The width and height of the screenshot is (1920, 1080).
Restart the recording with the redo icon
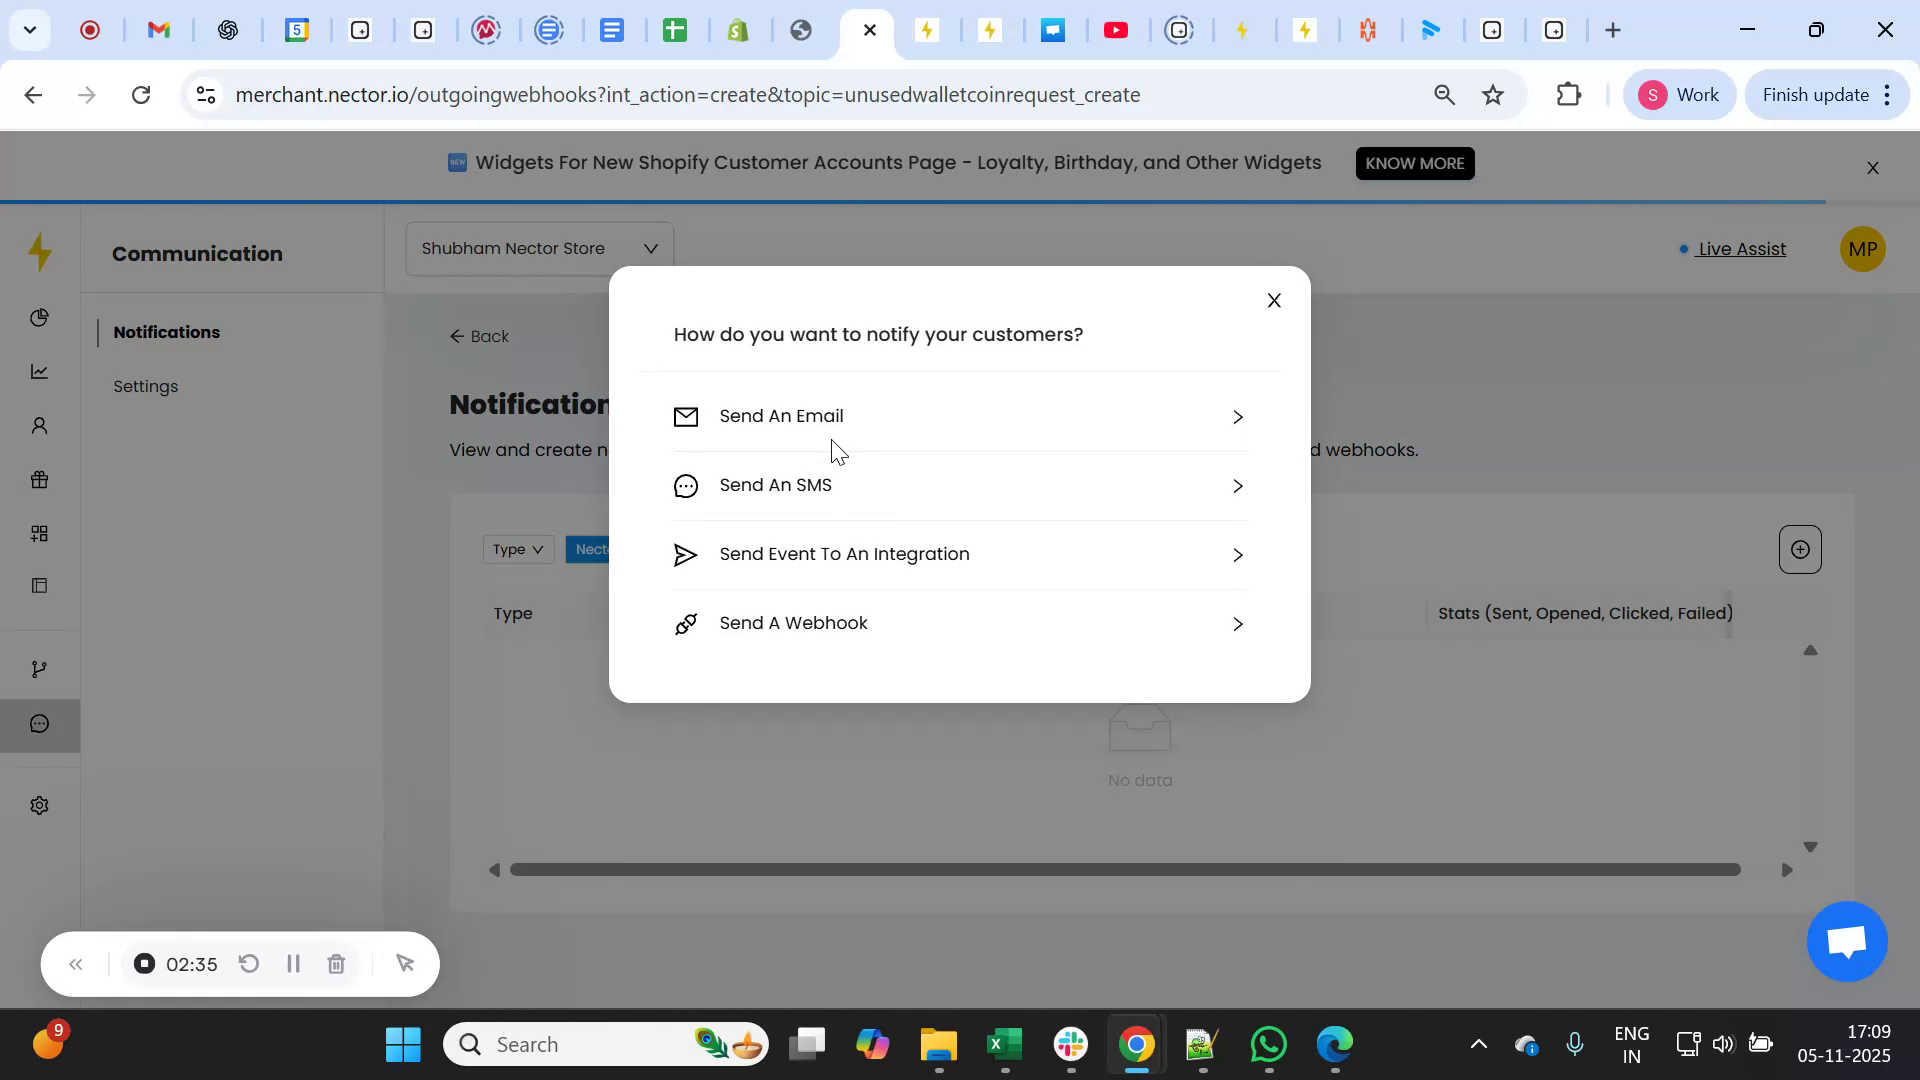[x=249, y=964]
